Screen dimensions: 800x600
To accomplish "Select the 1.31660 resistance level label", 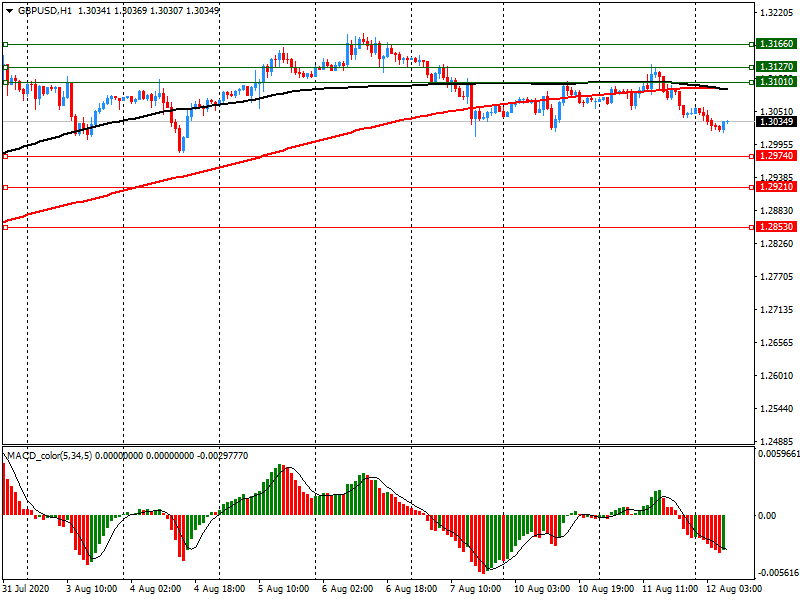I will coord(776,44).
